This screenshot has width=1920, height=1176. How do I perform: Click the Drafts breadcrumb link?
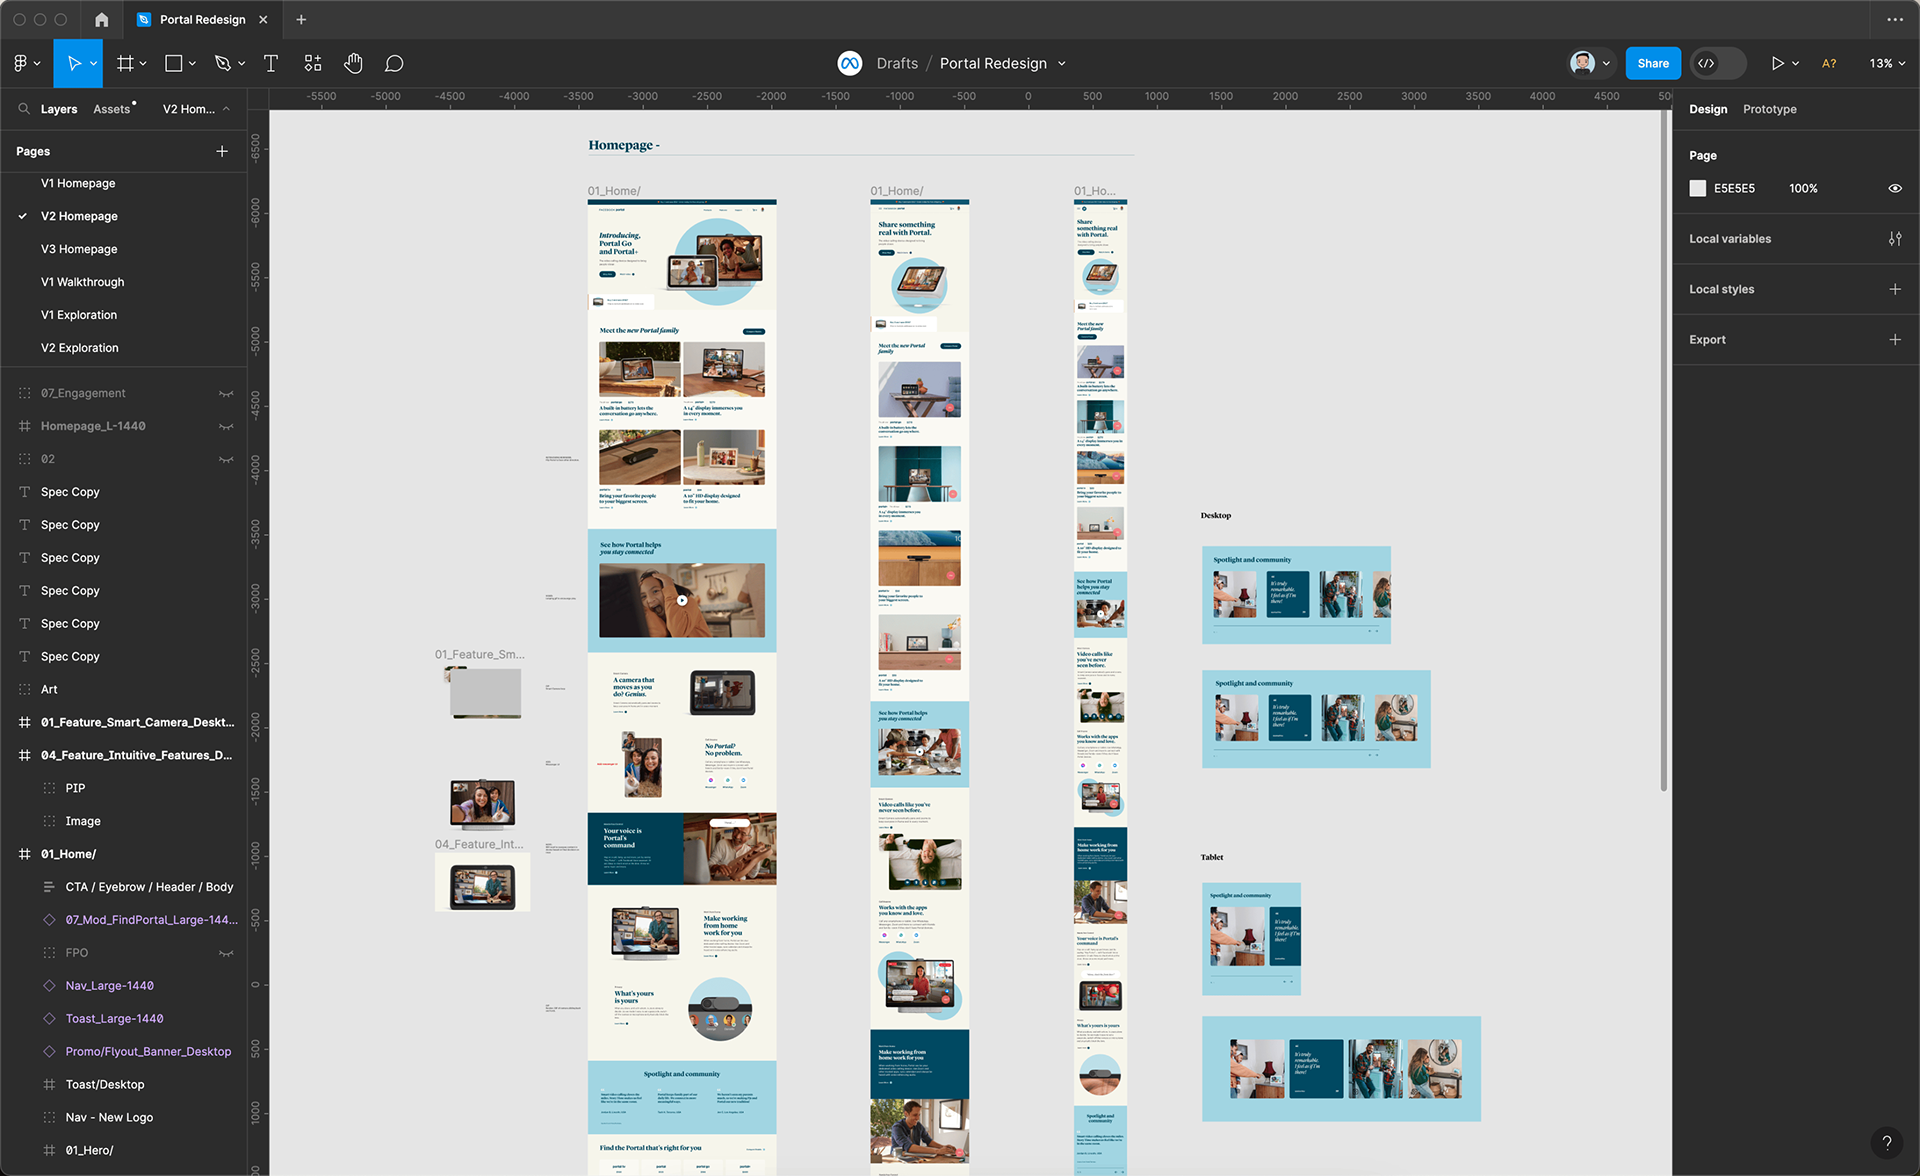897,63
